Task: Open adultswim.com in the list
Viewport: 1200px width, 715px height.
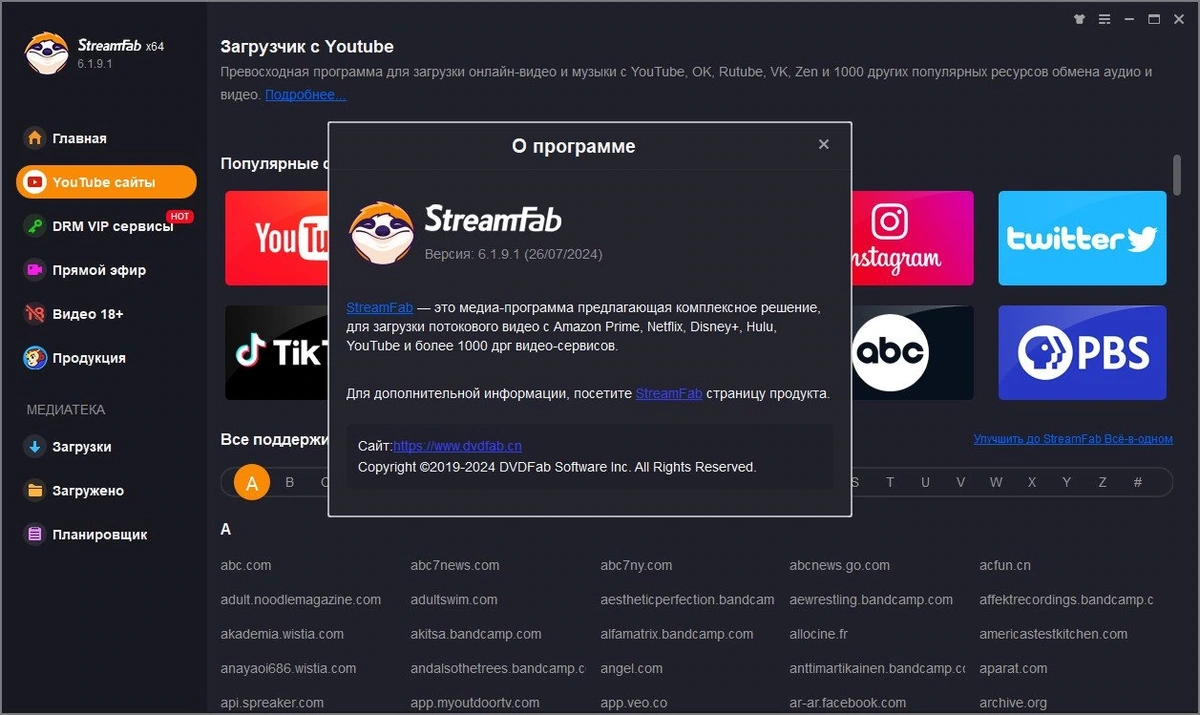Action: point(454,600)
